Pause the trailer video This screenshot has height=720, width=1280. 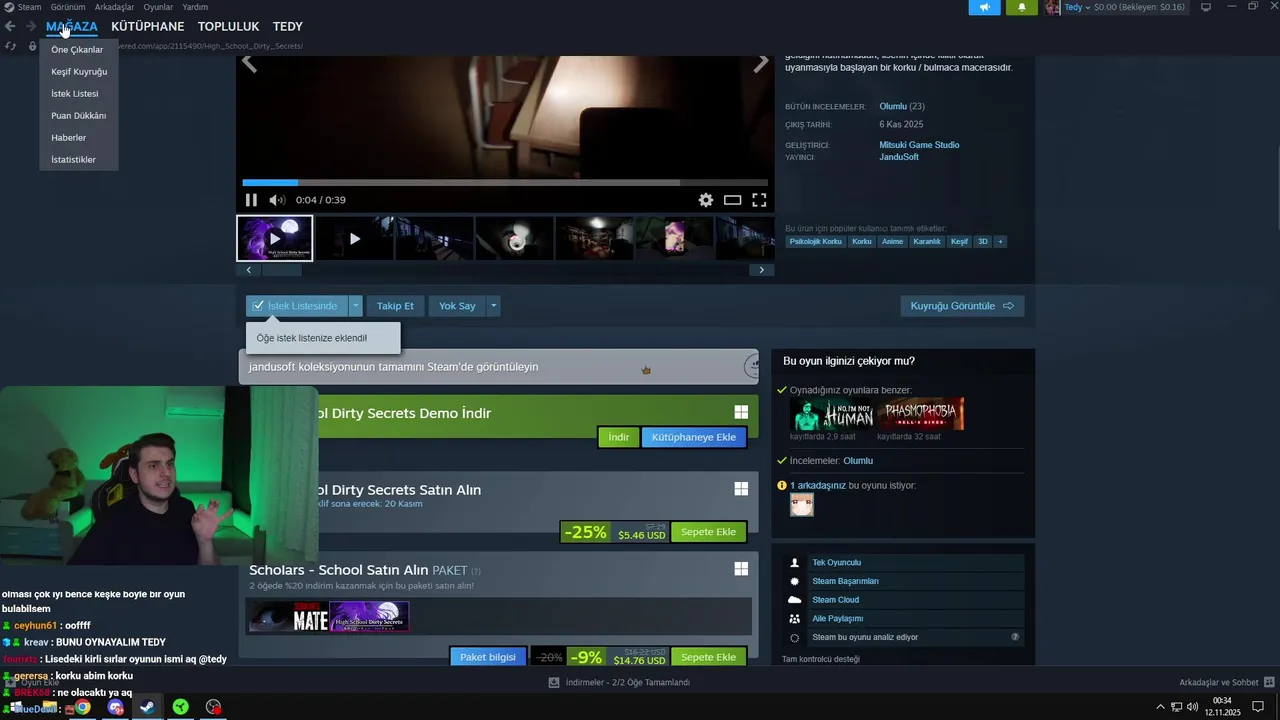[251, 200]
